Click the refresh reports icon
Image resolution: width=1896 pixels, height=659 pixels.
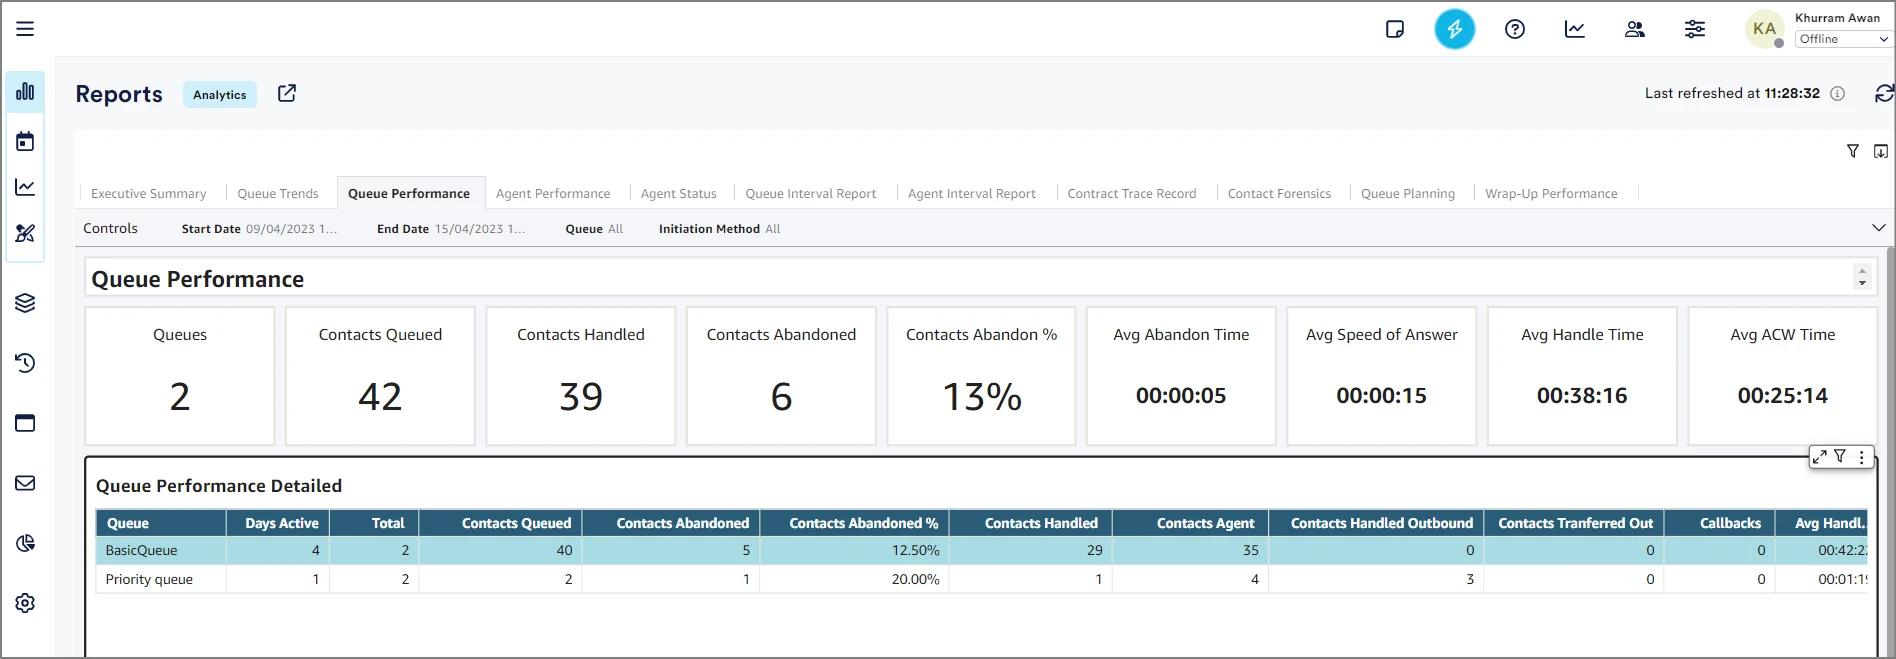[1883, 93]
